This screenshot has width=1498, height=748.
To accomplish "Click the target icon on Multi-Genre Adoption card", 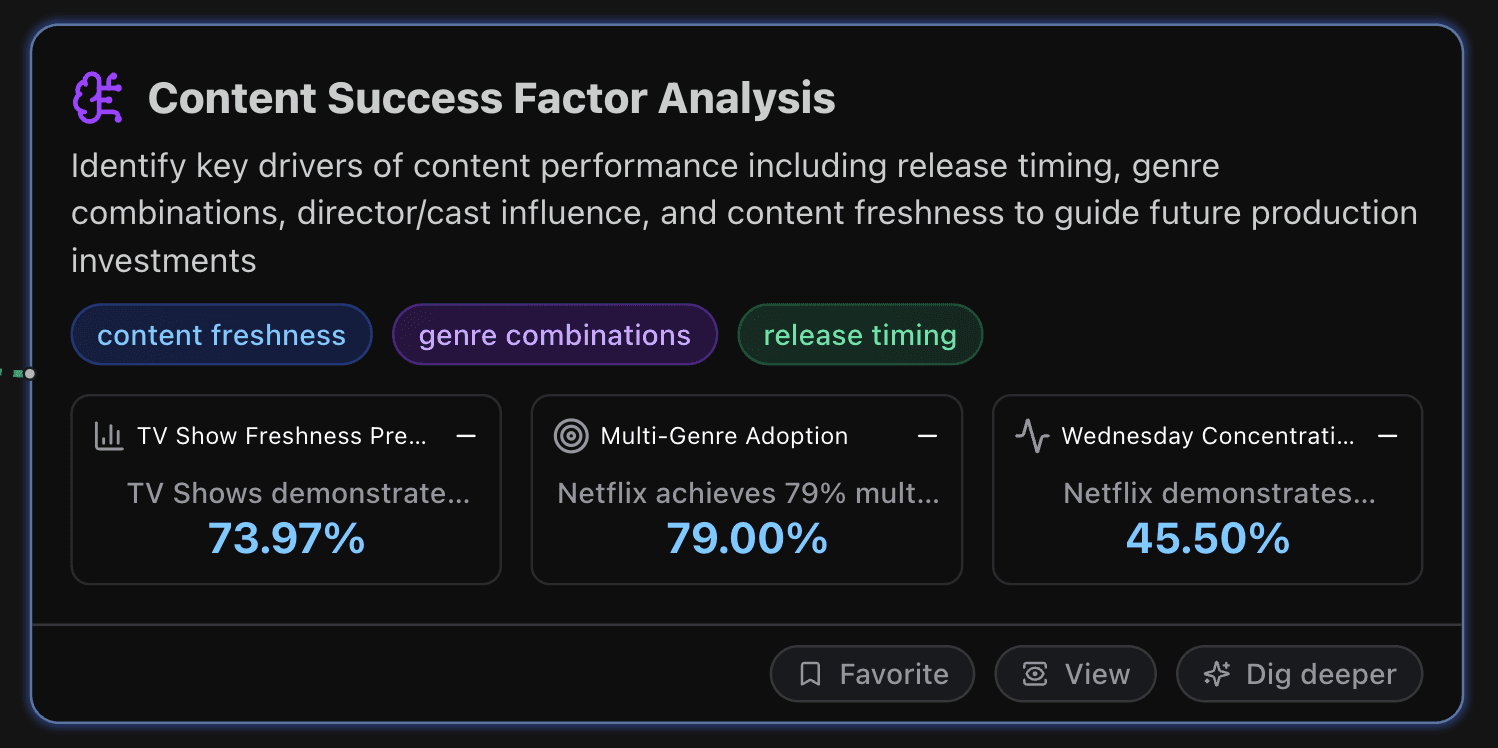I will [570, 435].
